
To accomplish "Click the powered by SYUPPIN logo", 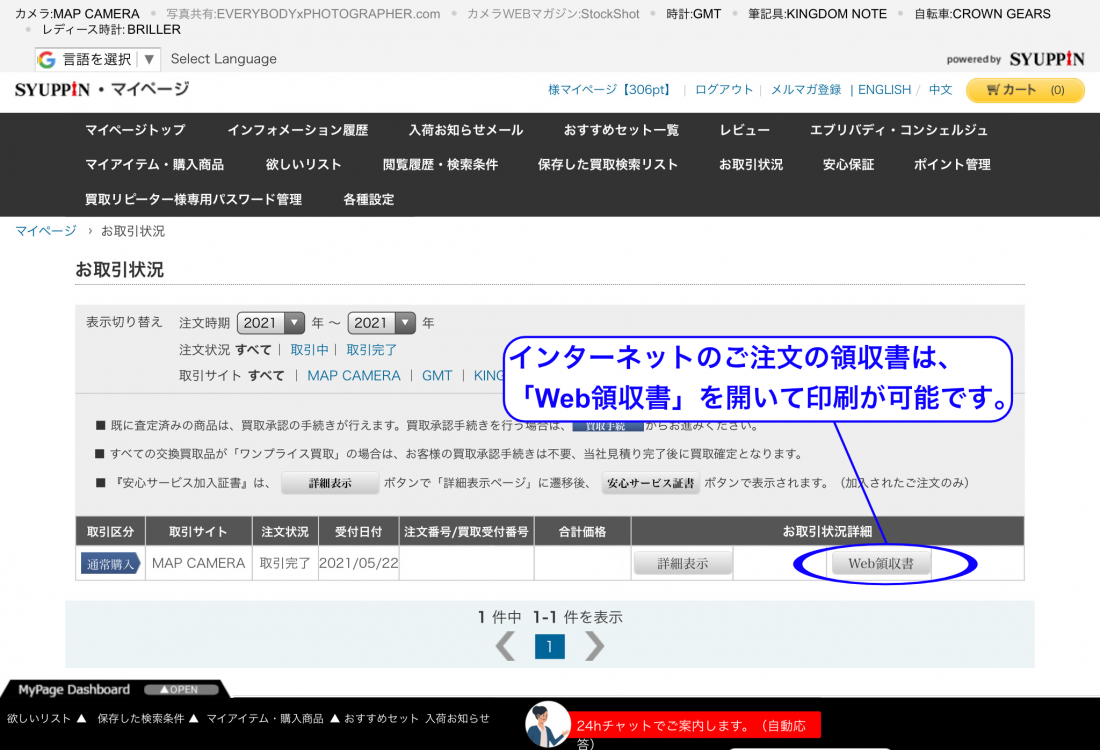I will pos(1015,59).
